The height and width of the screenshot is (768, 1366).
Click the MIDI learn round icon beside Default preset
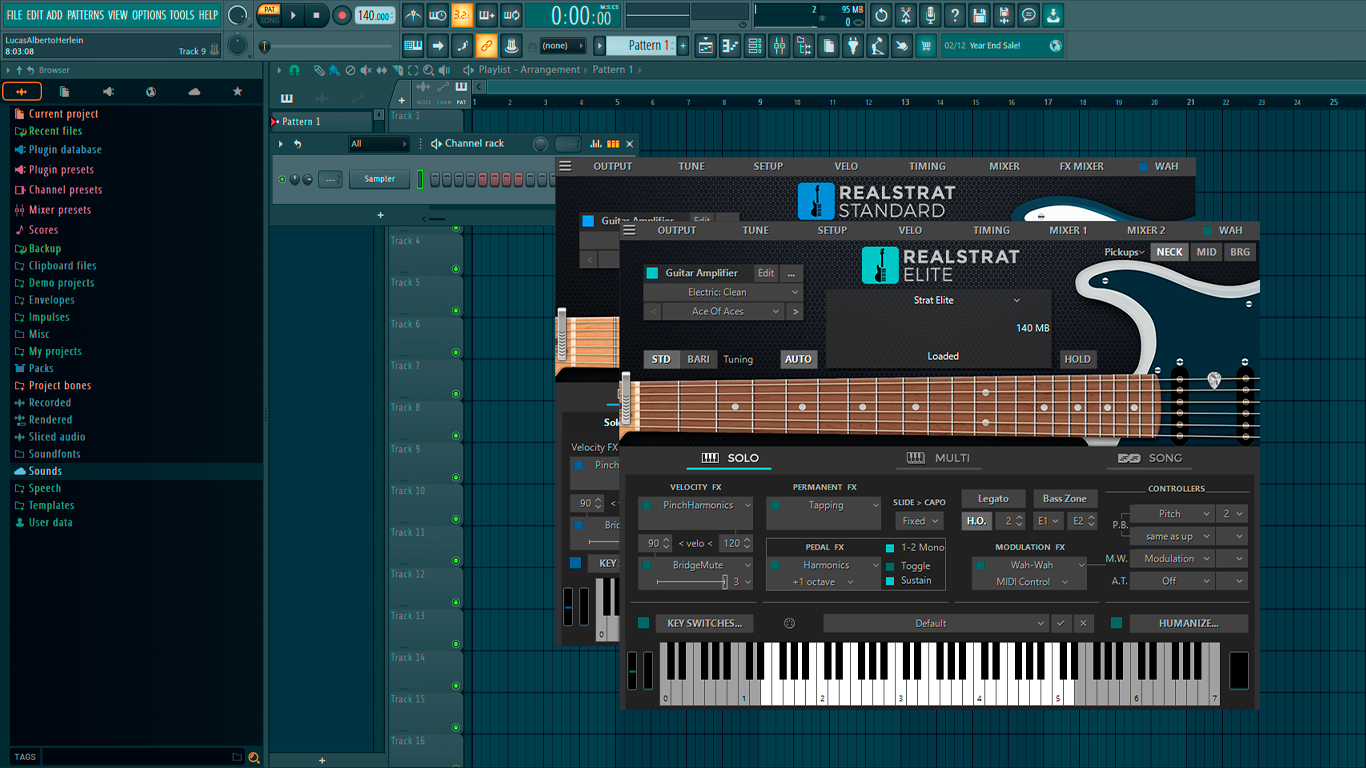789,623
